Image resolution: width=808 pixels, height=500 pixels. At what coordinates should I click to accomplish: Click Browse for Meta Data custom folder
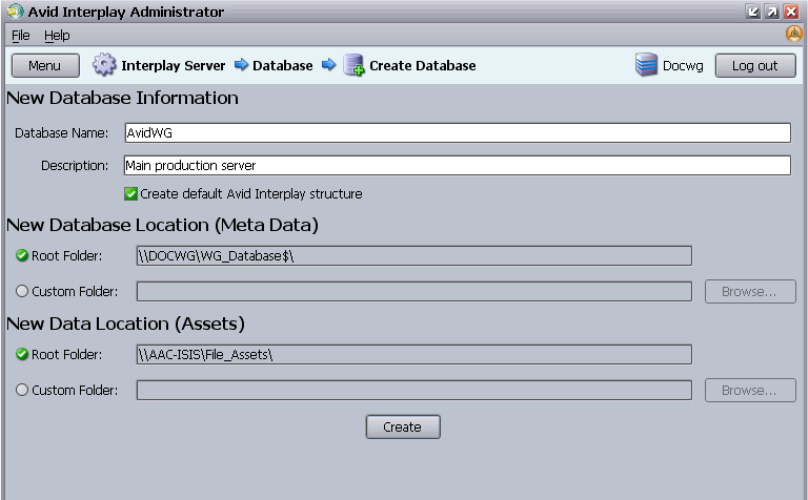click(x=750, y=292)
